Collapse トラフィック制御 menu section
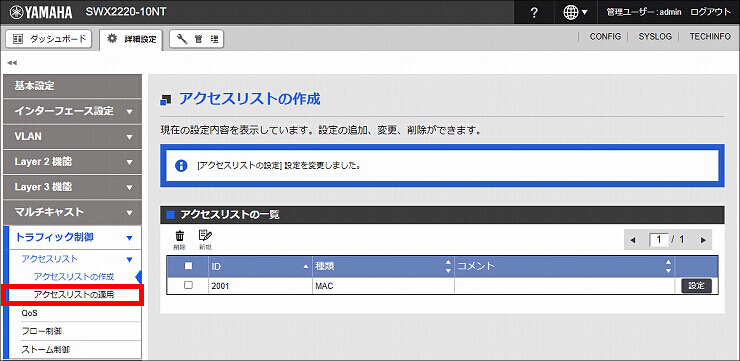This screenshot has height=361, width=740. click(72, 237)
